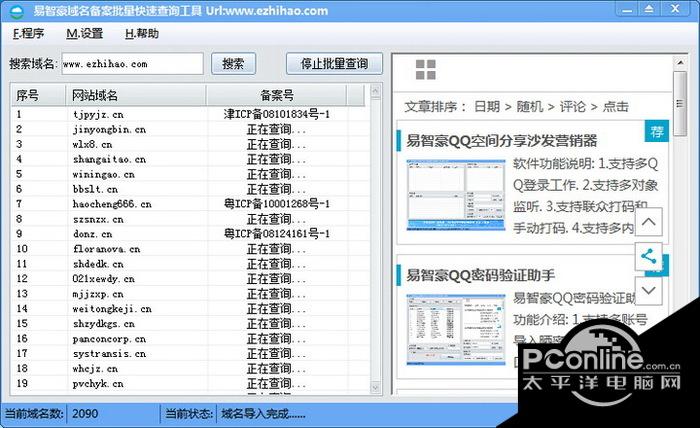The image size is (700, 428).
Task: Open article 易智豪QQ空间分享沙发营销器
Action: (x=501, y=141)
